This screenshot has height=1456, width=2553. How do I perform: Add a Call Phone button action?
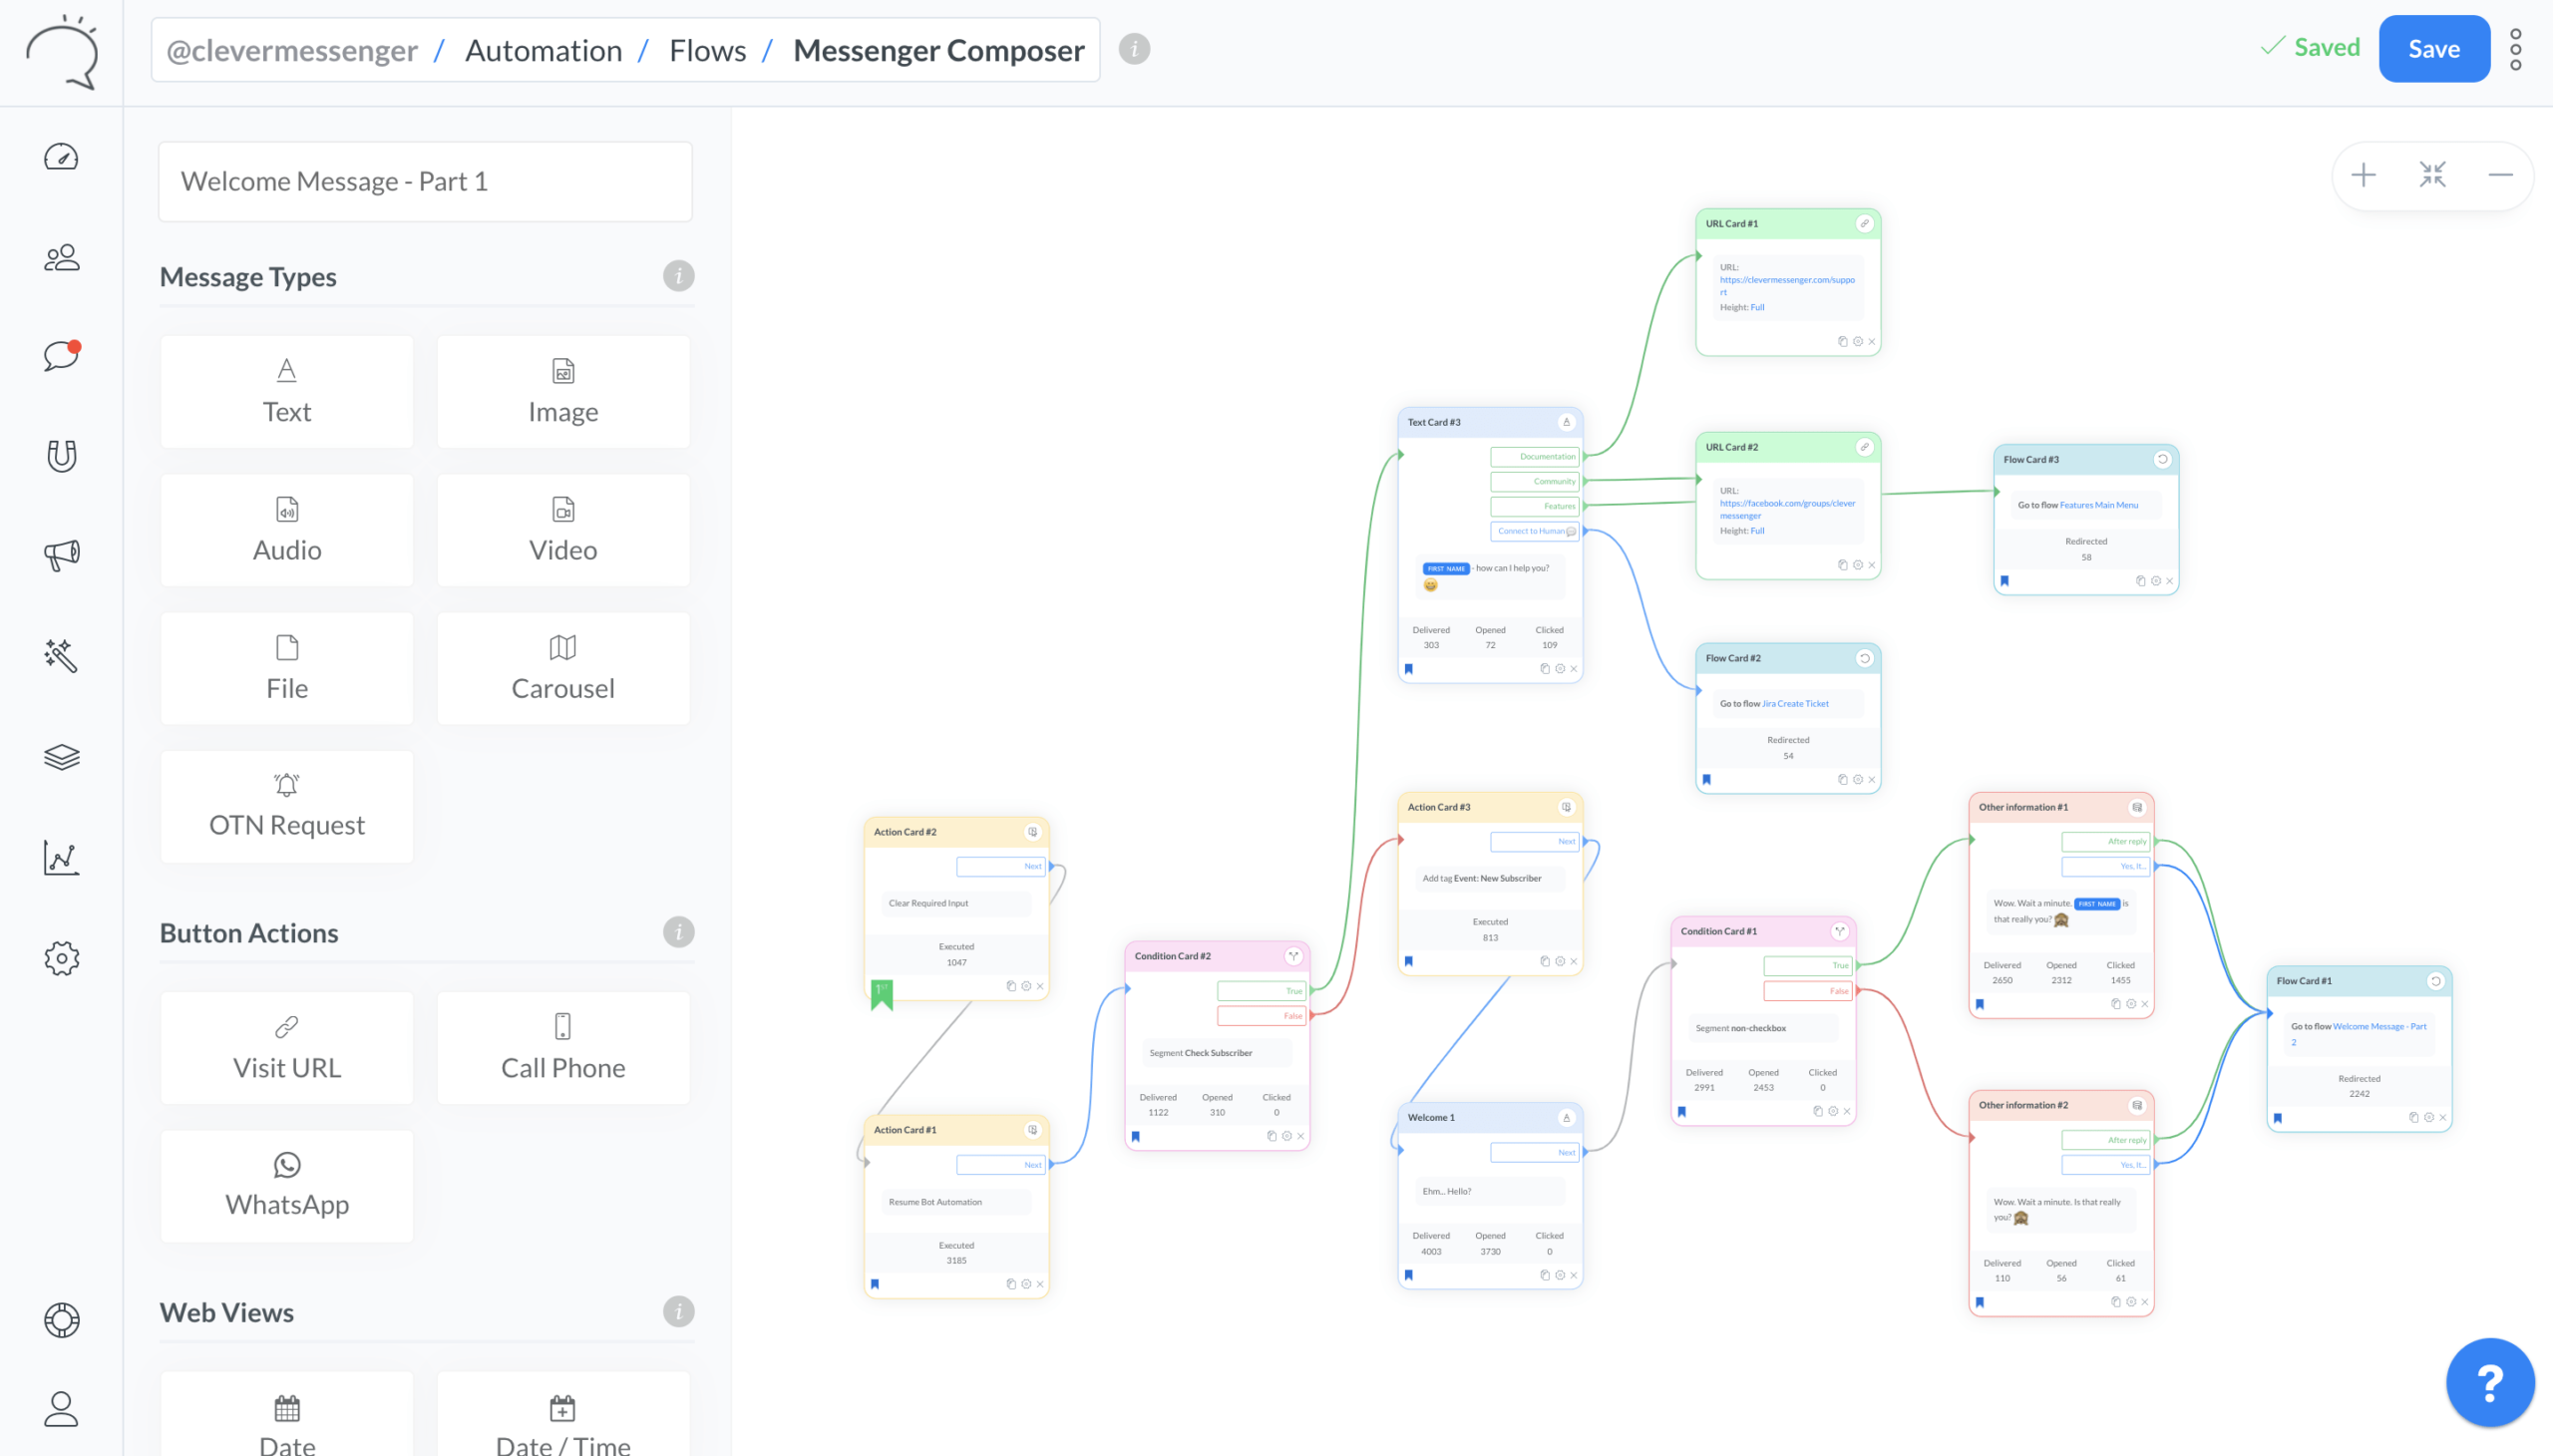(x=563, y=1048)
